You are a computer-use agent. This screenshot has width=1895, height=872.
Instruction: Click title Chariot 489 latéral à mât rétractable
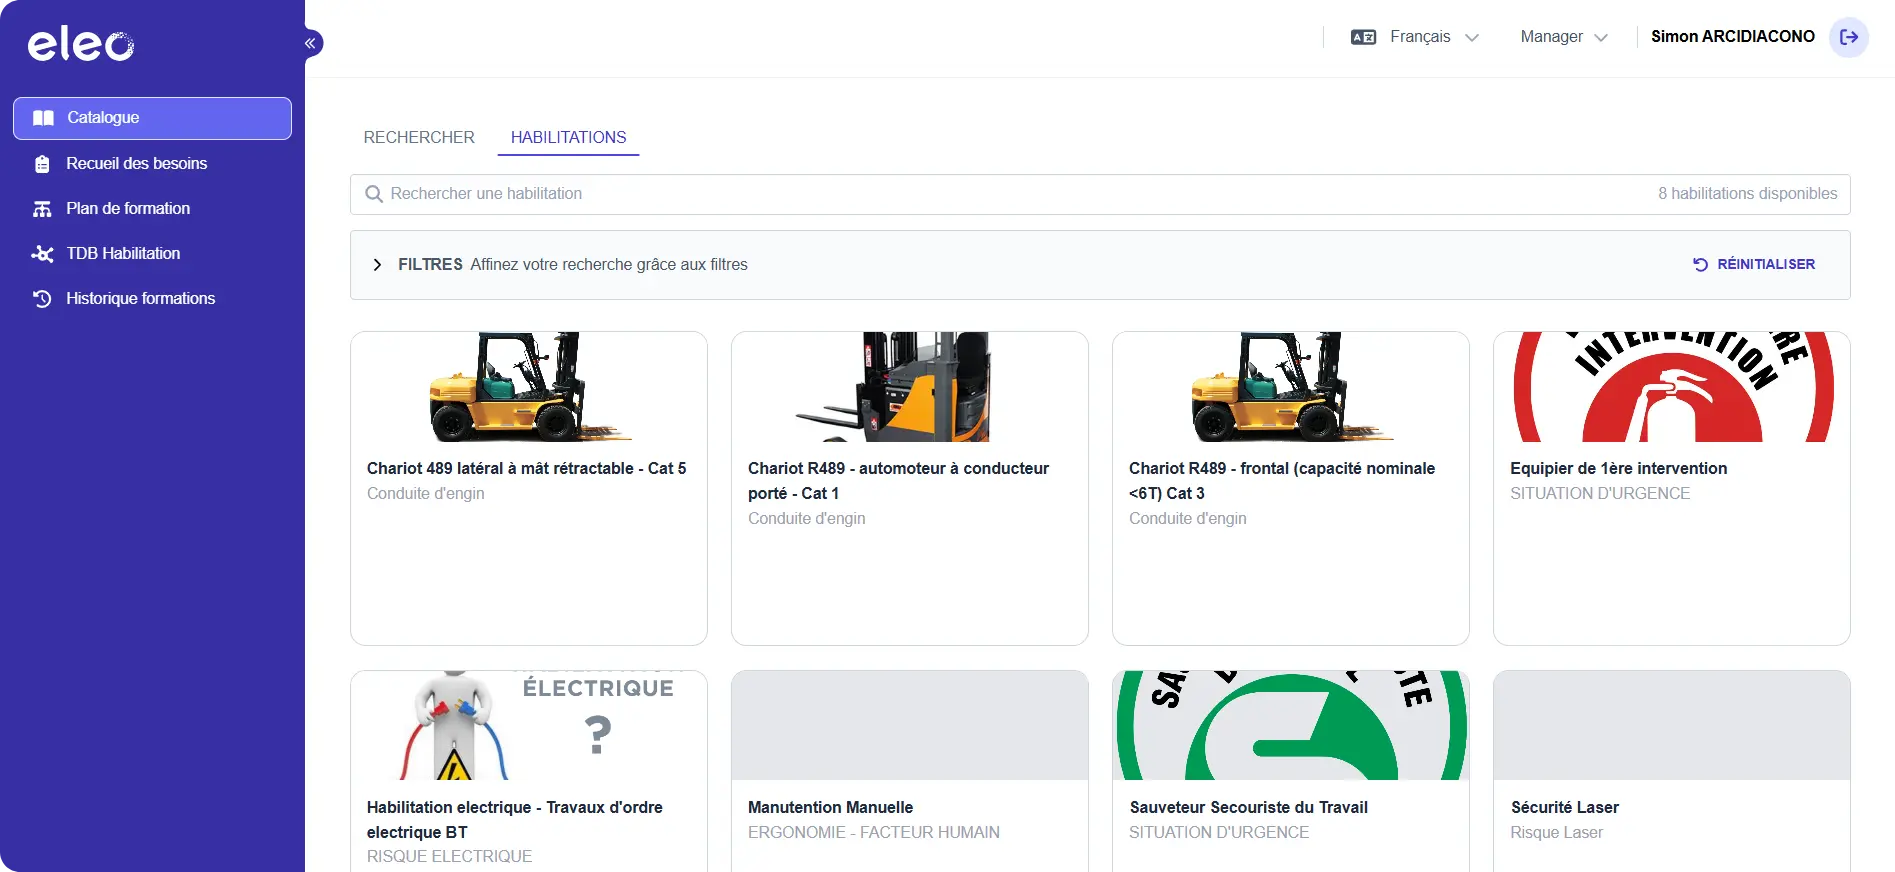click(x=526, y=469)
